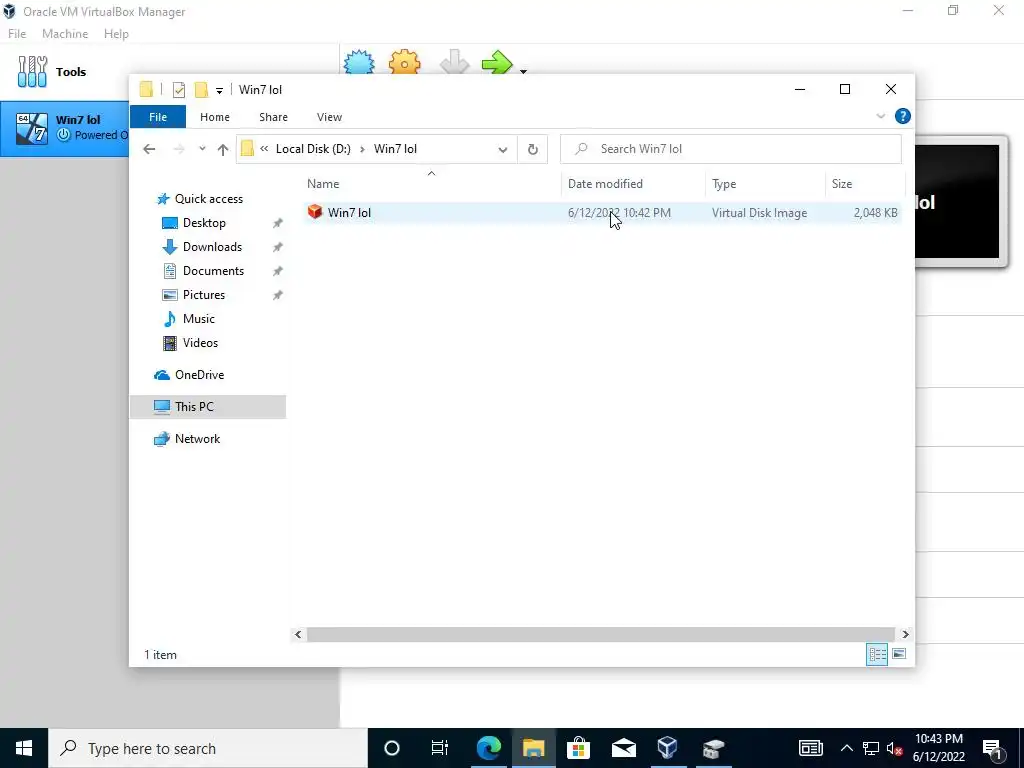1024x768 pixels.
Task: Click the Search Win7 lol field
Action: coord(731,149)
